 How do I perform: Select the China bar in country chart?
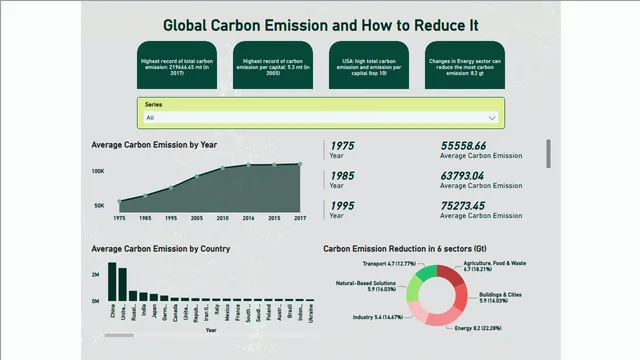point(112,282)
